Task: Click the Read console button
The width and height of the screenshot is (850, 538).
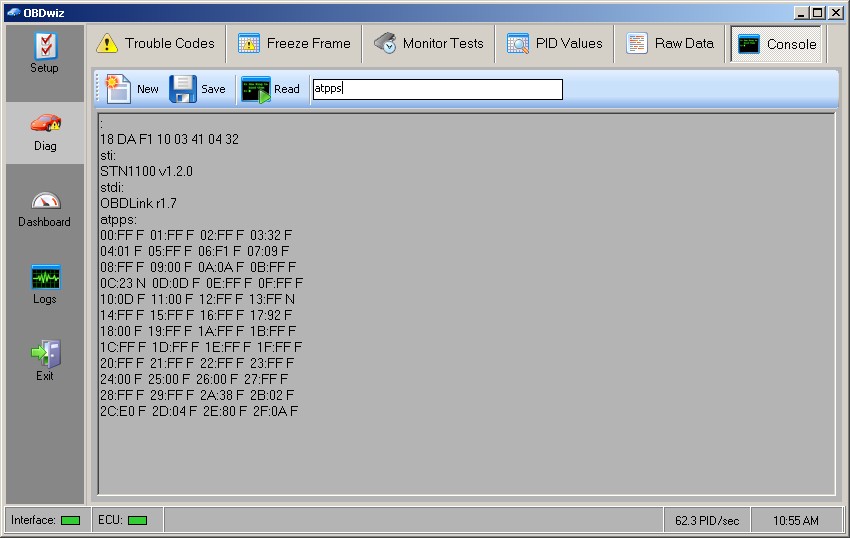Action: tap(270, 89)
